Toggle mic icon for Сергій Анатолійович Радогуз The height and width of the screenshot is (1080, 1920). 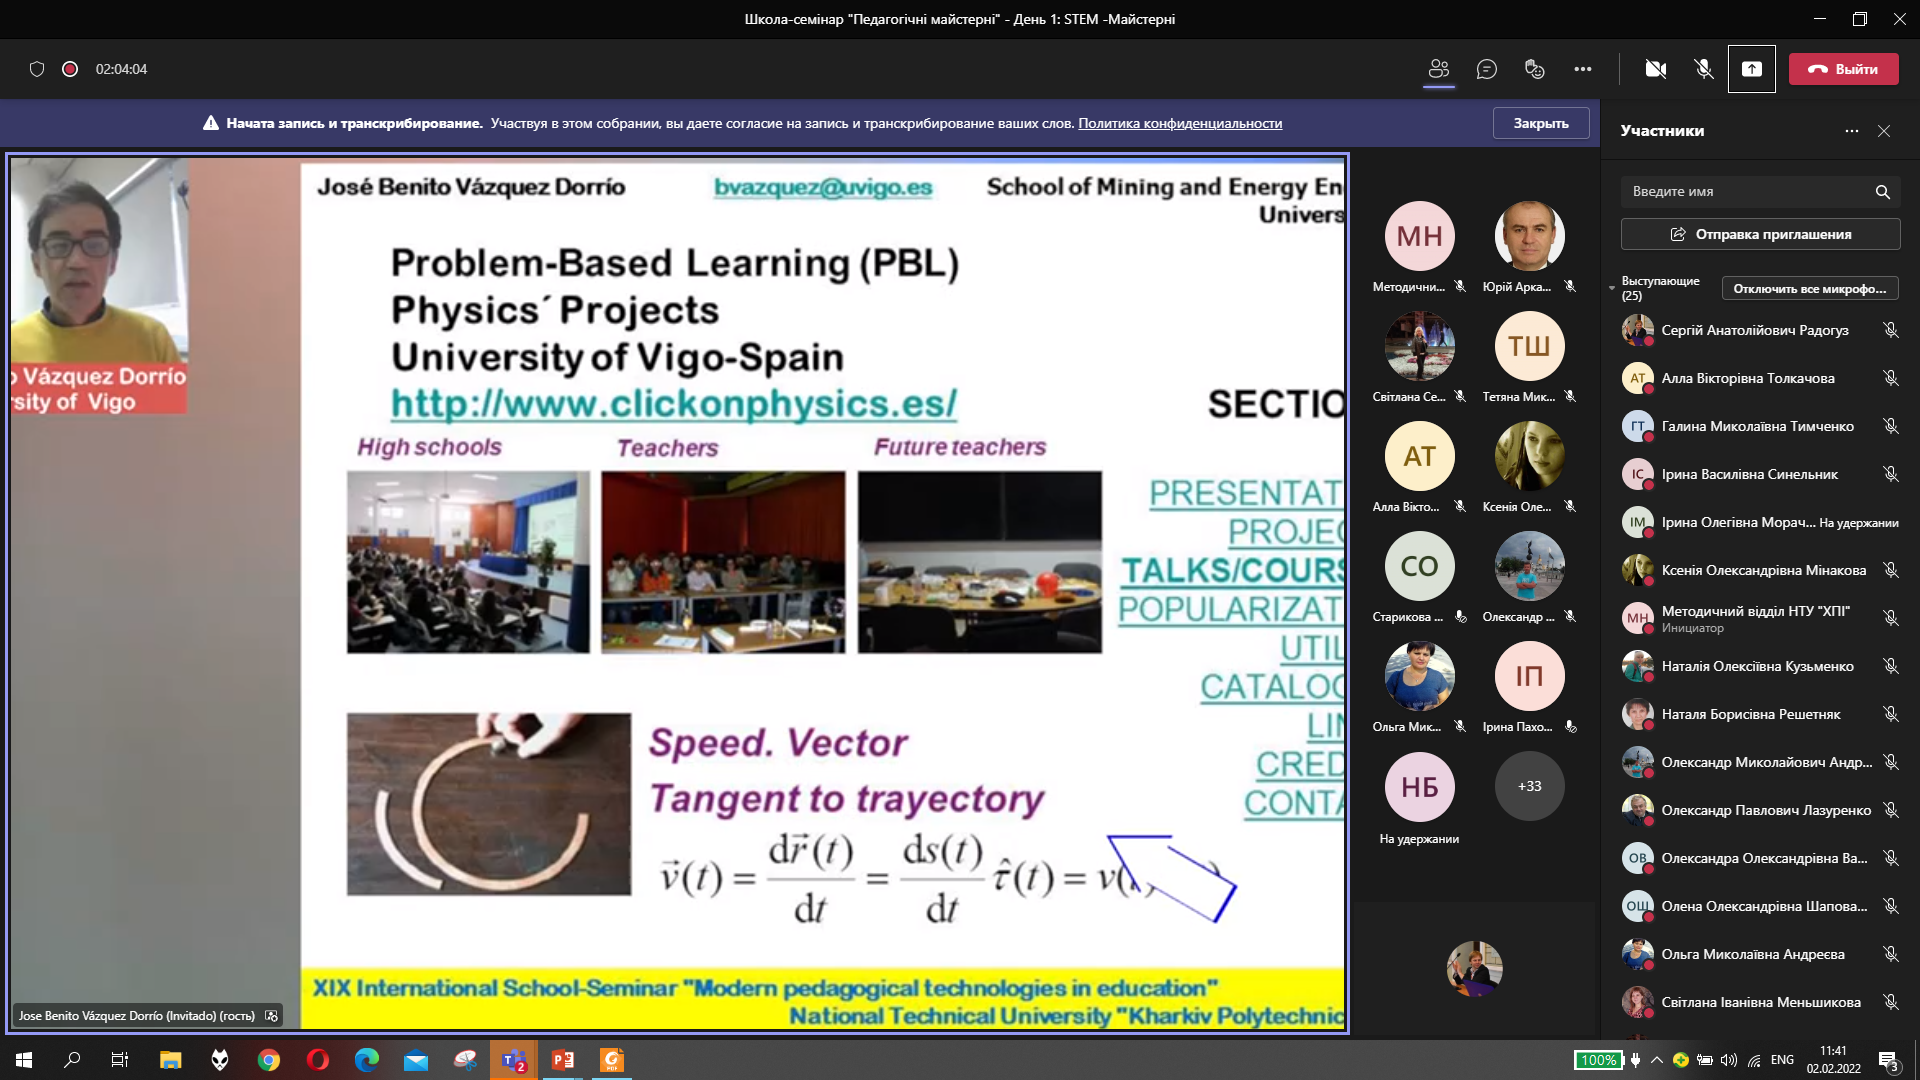tap(1890, 330)
